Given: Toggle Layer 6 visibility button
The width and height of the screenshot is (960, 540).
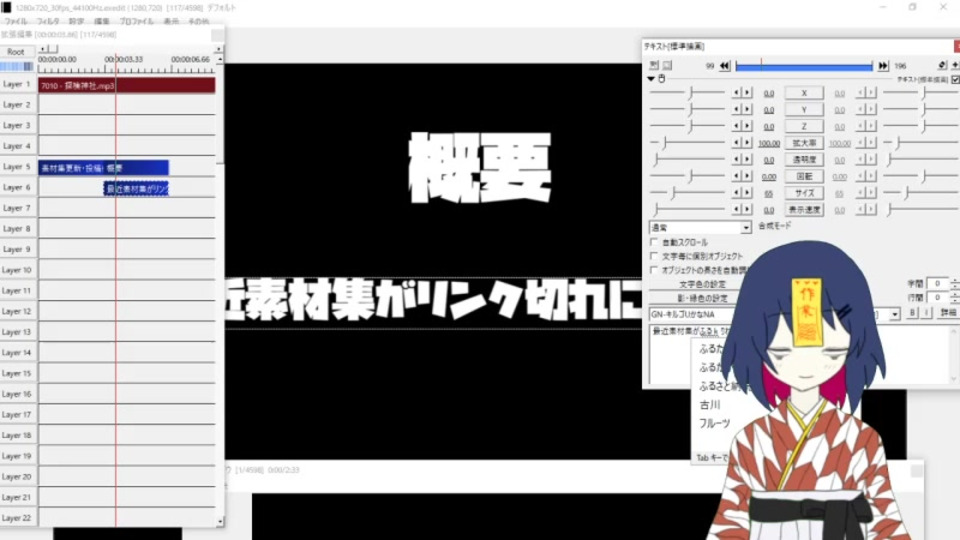Looking at the screenshot, I should [17, 187].
